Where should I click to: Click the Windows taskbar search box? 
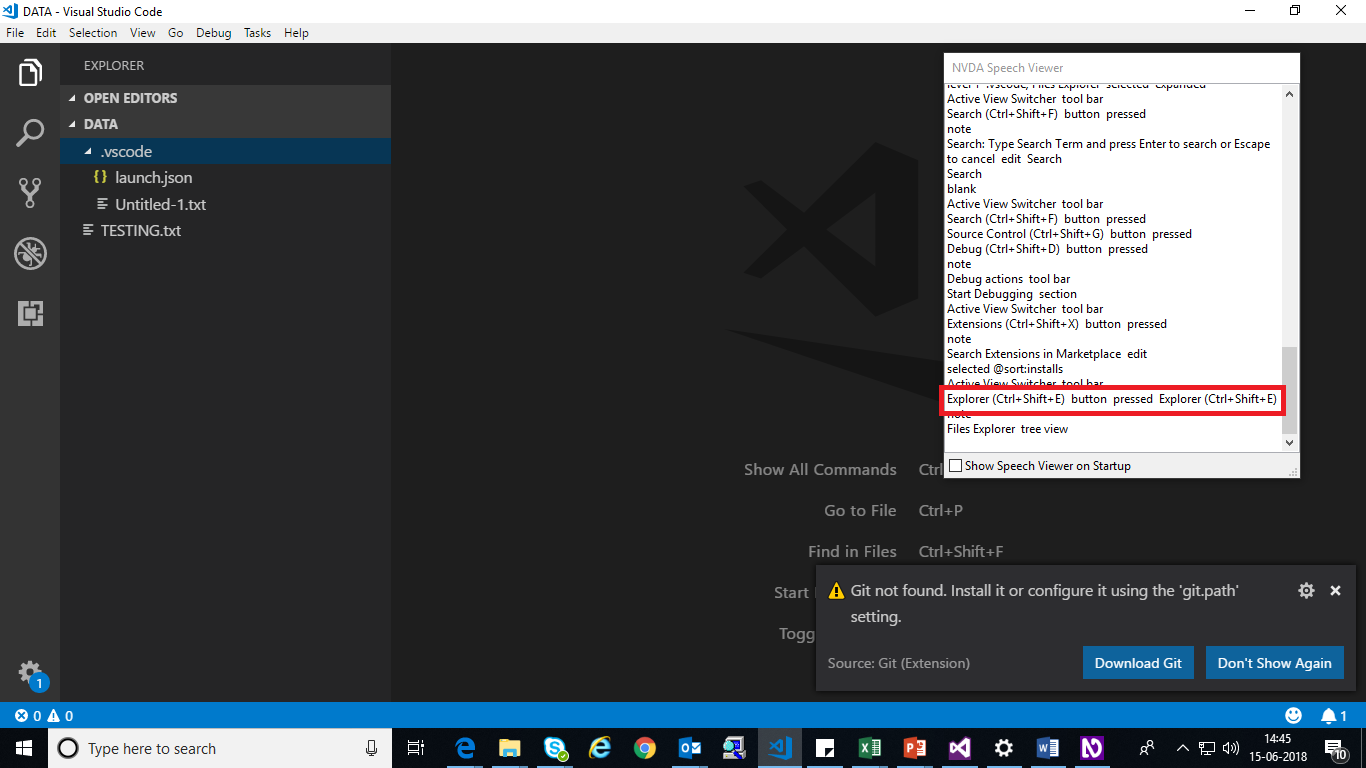tap(220, 748)
